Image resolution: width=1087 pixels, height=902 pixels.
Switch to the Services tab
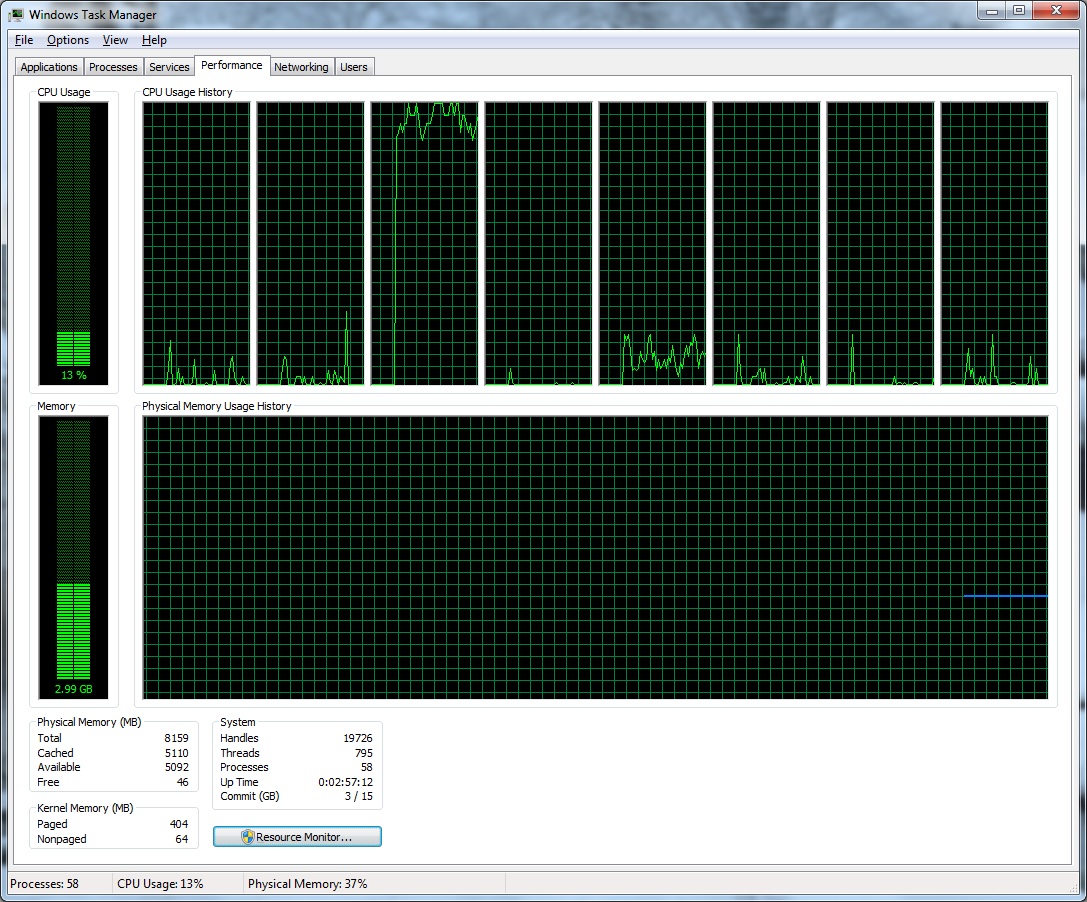[169, 67]
